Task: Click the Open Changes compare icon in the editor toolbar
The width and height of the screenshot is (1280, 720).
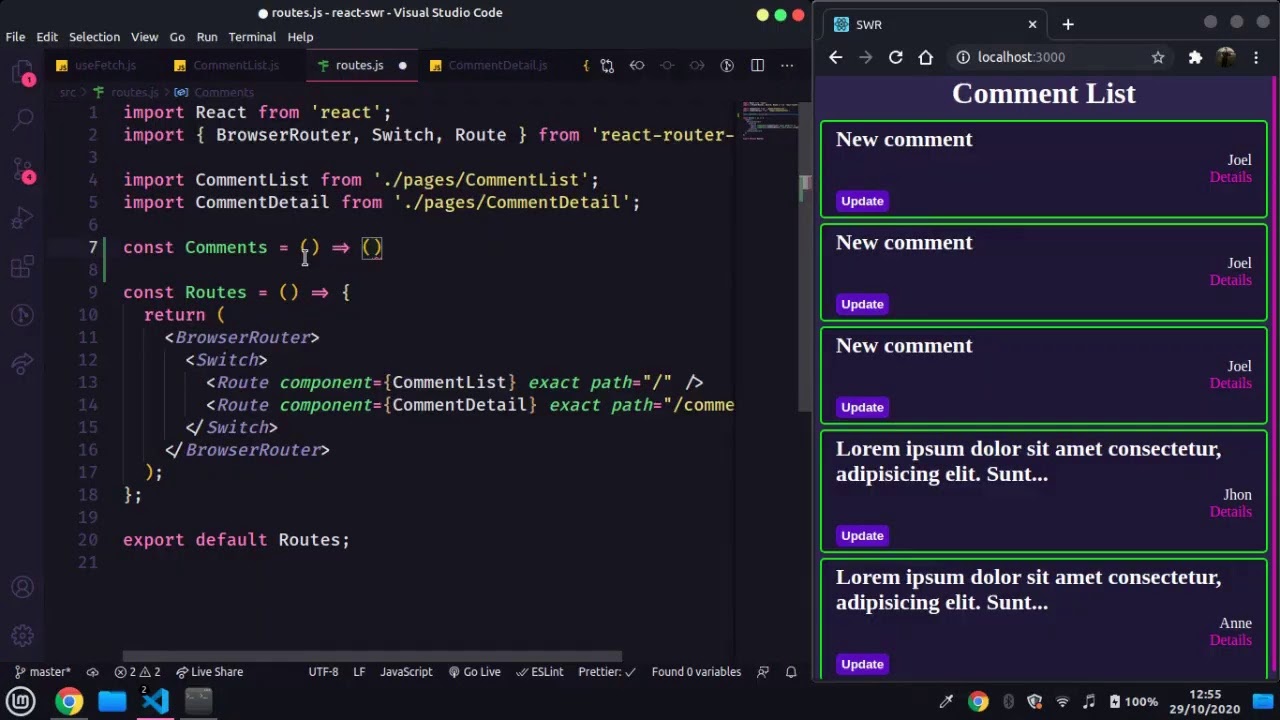Action: click(607, 65)
